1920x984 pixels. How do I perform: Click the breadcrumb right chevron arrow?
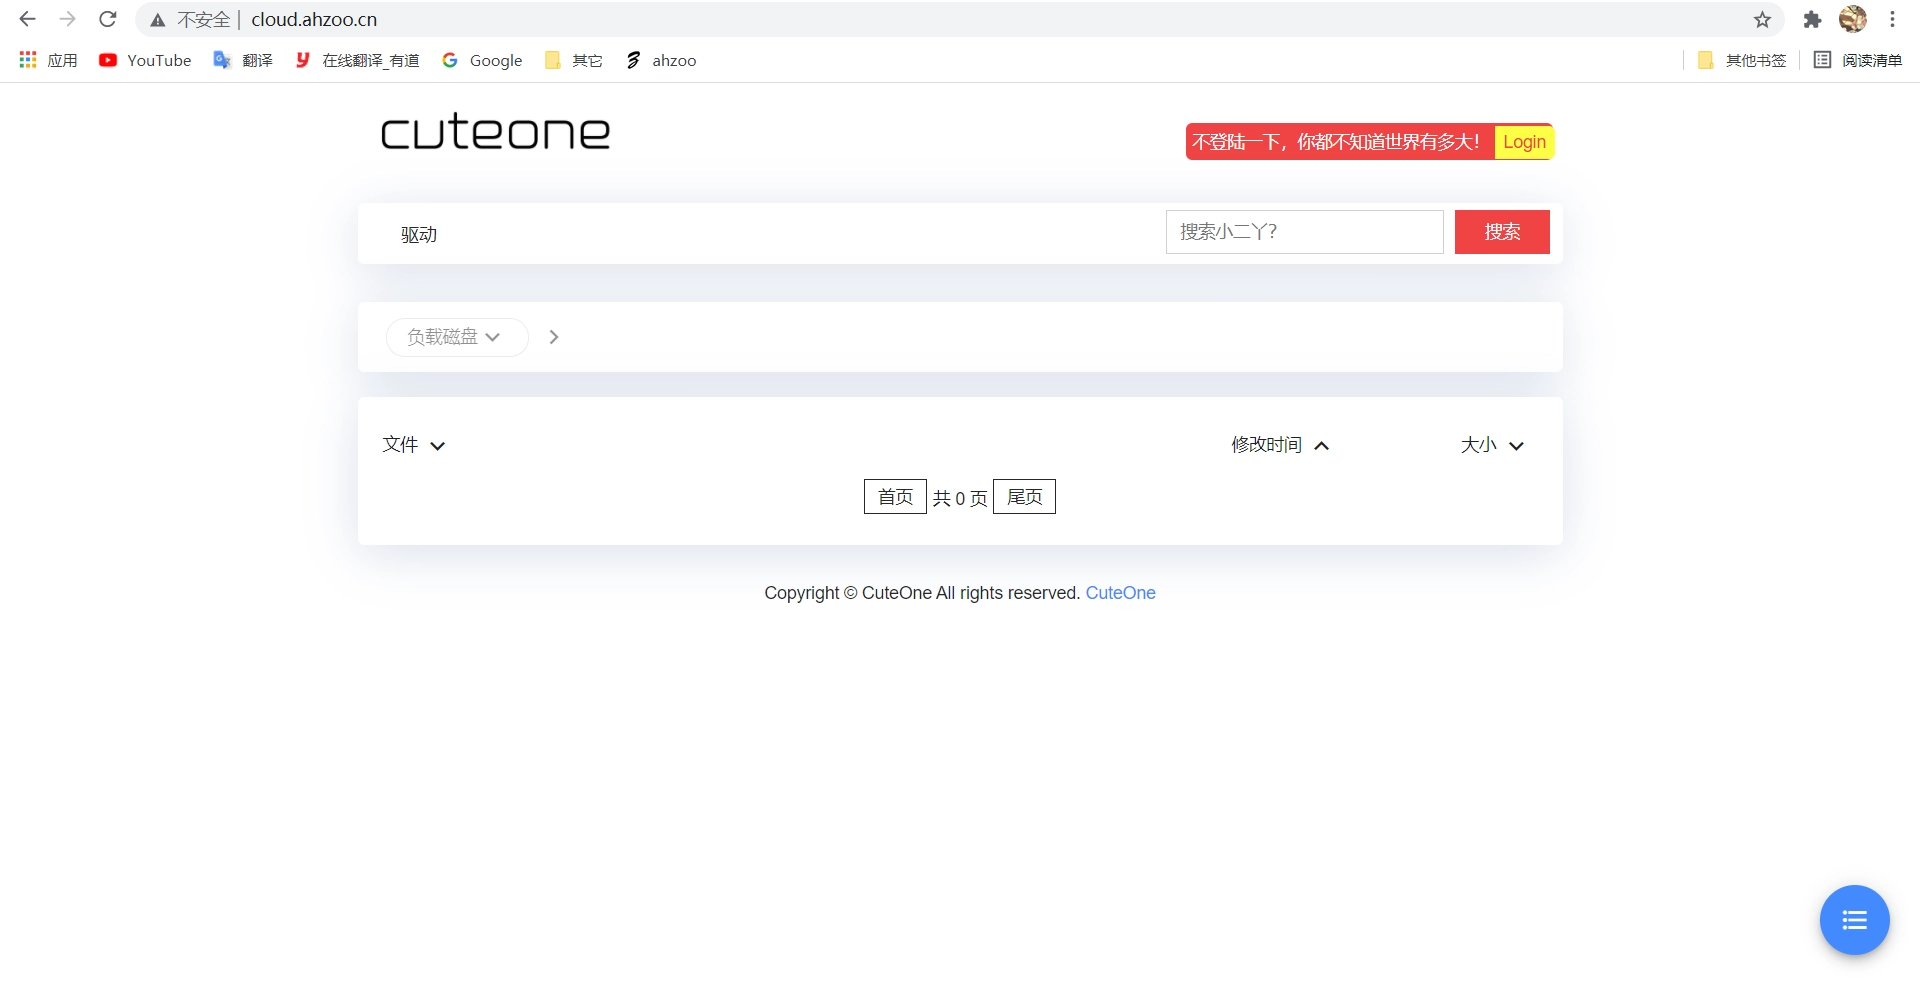tap(554, 337)
